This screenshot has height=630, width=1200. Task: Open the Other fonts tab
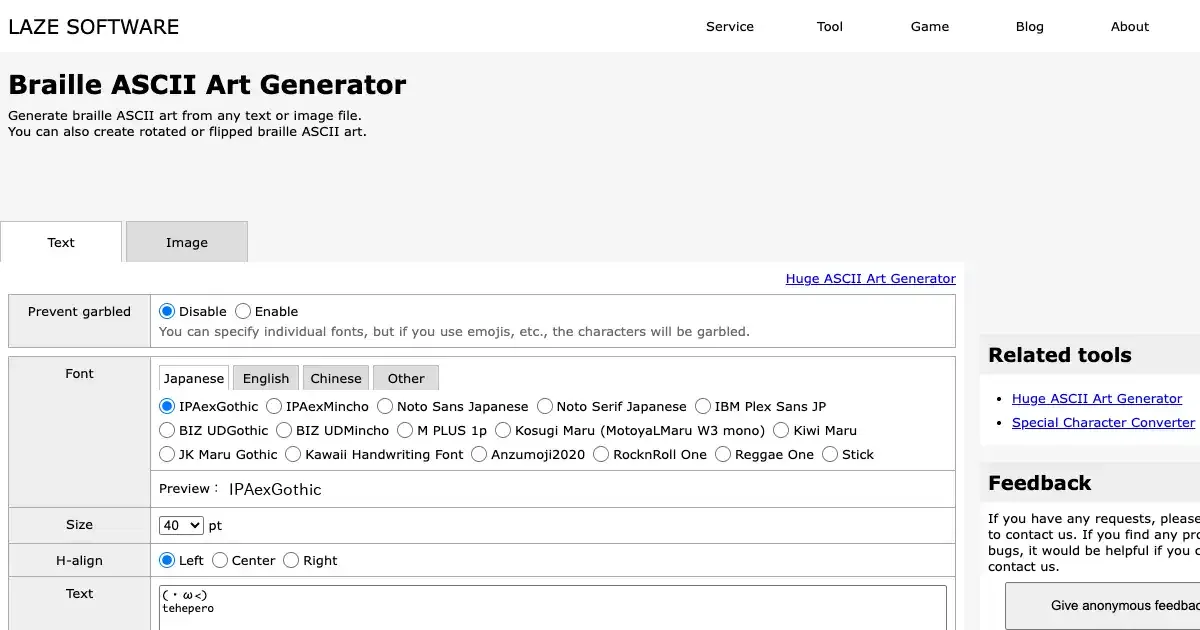(405, 378)
